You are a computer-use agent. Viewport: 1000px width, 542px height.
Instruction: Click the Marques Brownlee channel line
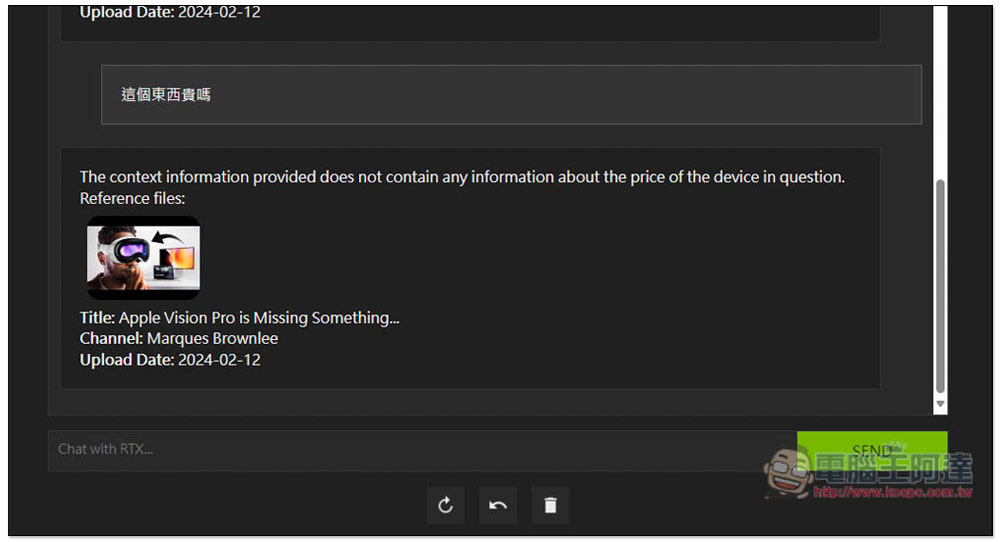click(x=179, y=339)
